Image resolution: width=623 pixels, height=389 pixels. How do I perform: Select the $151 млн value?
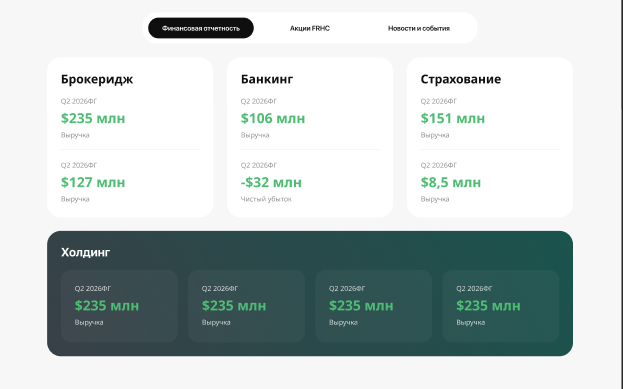(x=453, y=118)
